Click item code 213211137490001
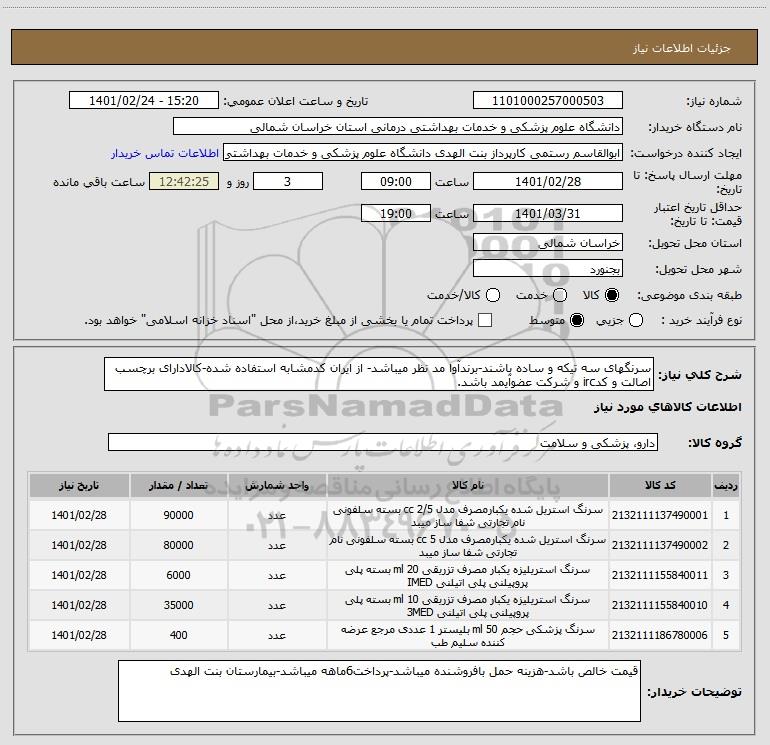770x745 pixels. coord(660,515)
